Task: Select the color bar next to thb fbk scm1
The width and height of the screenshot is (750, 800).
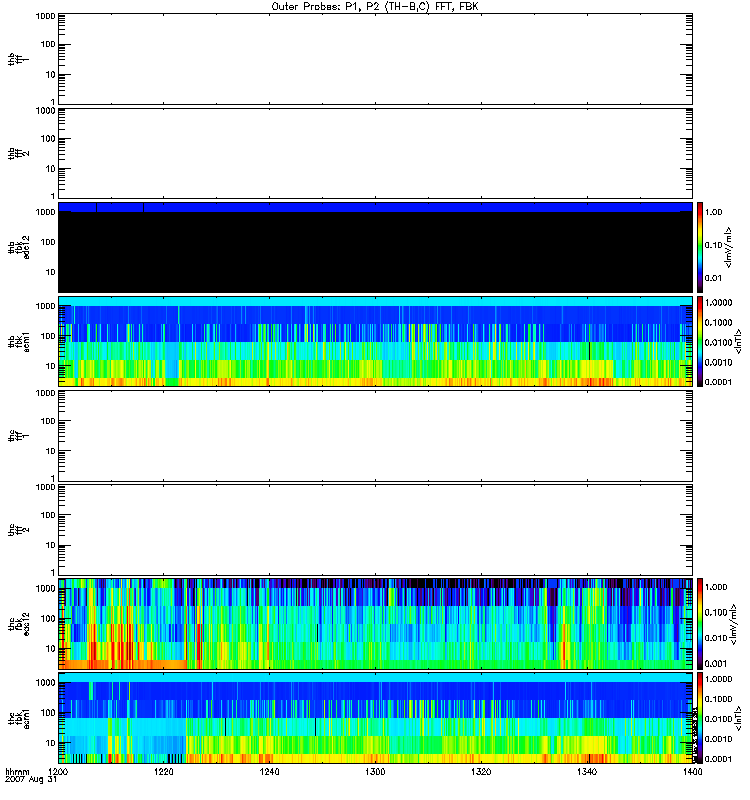Action: (x=703, y=340)
